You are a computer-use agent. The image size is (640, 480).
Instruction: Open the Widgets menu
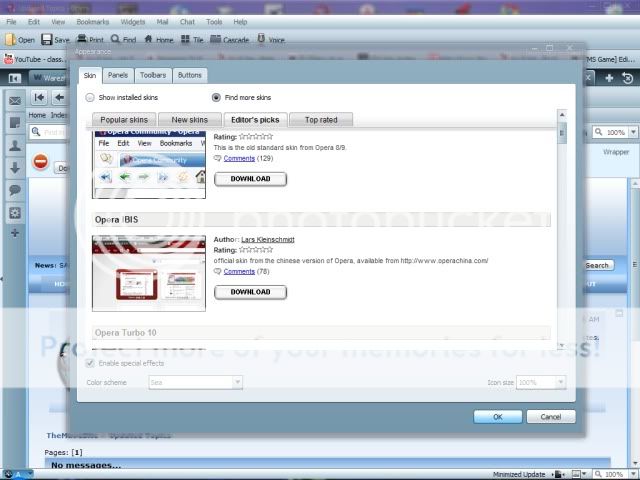point(133,22)
